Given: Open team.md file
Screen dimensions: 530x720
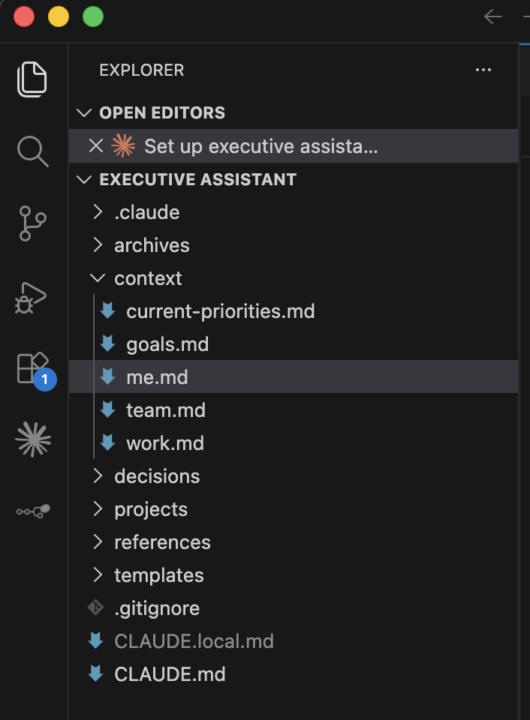Looking at the screenshot, I should click(293, 410).
